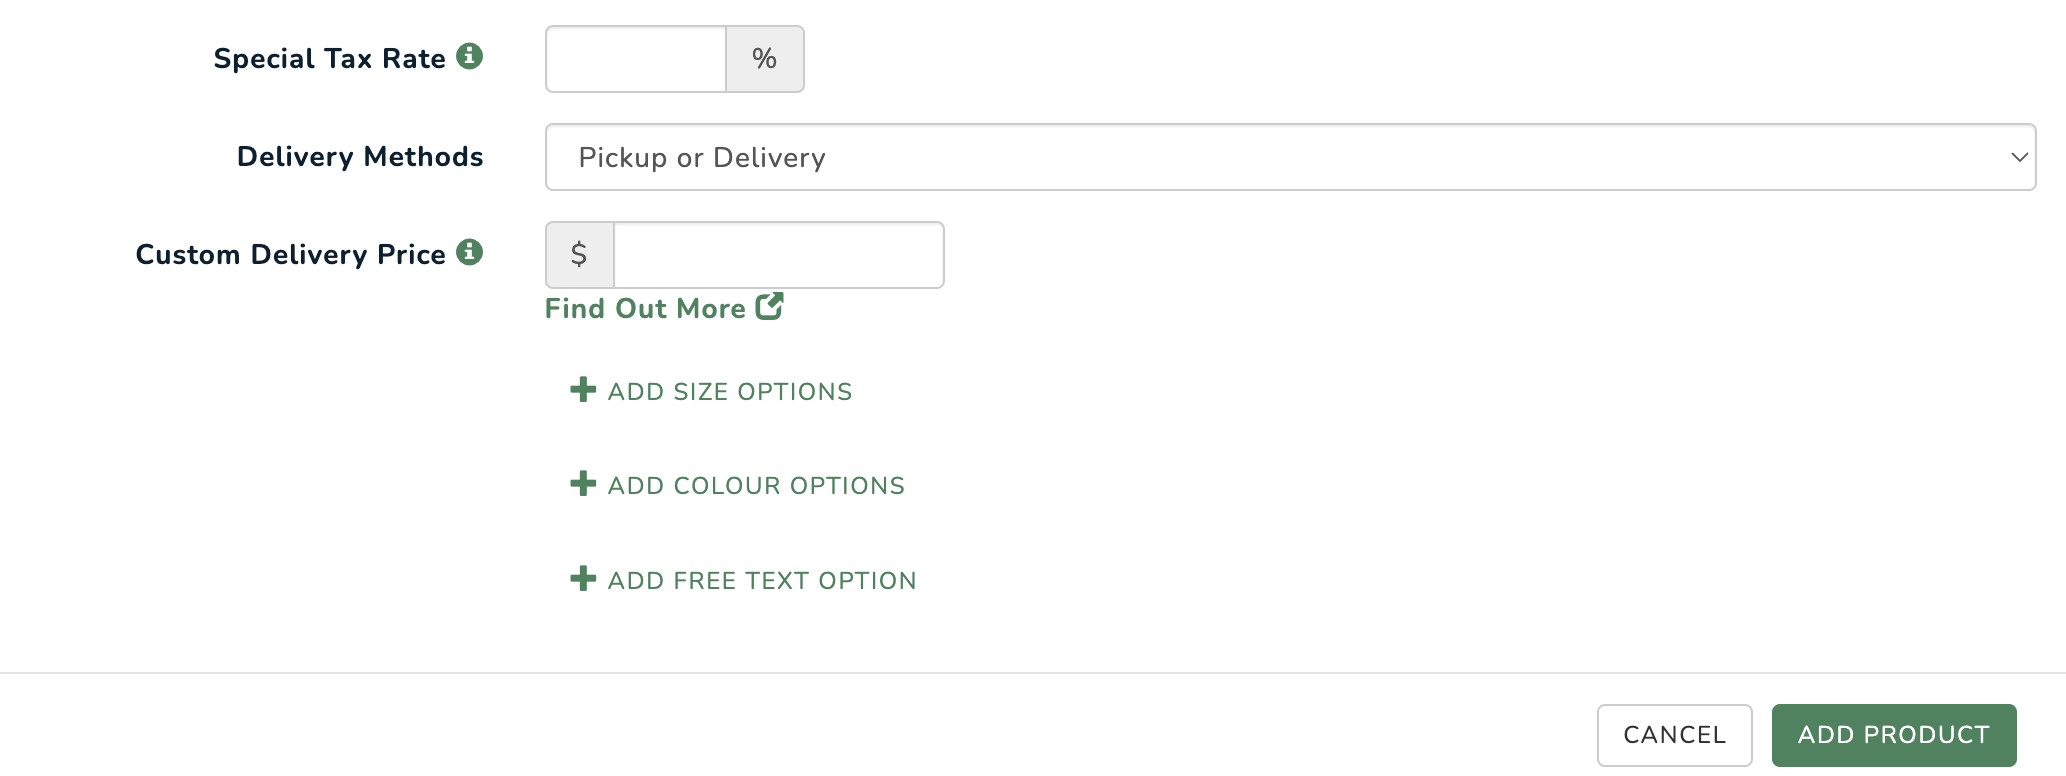This screenshot has height=776, width=2066.
Task: Open the Delivery Methods dropdown
Action: point(1290,157)
